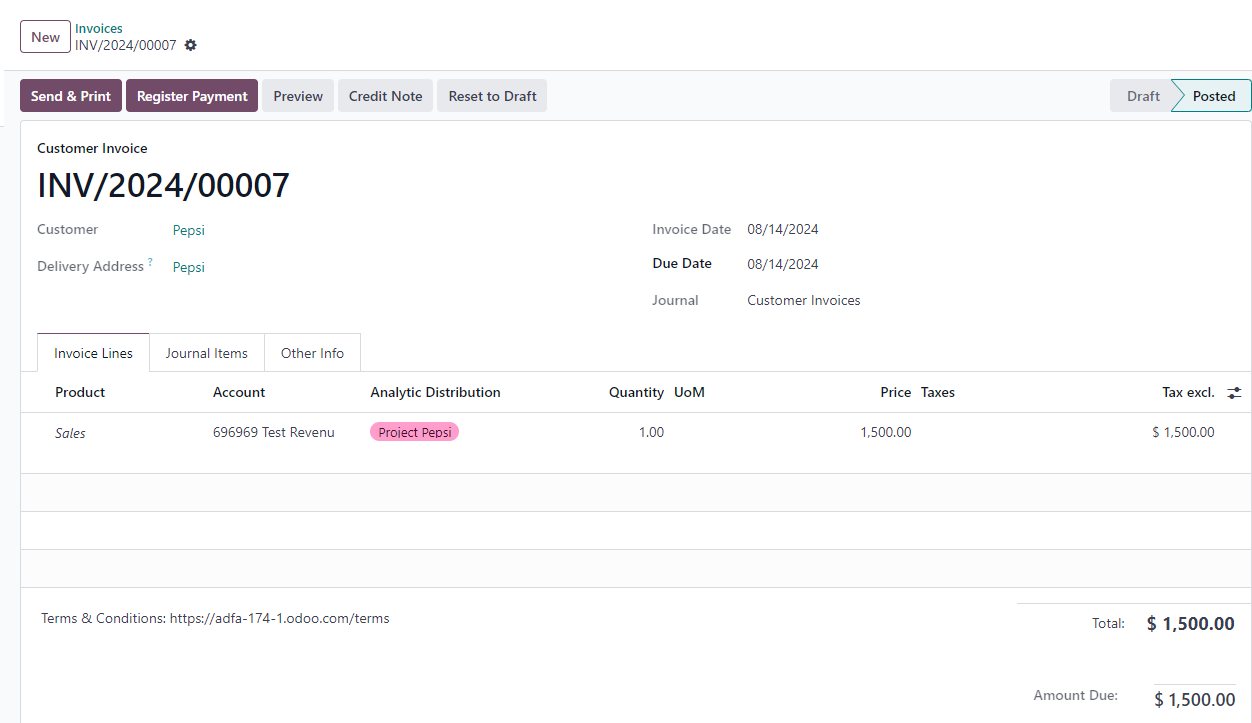Click the Amount Due $ 1,500.00 value

click(x=1194, y=700)
